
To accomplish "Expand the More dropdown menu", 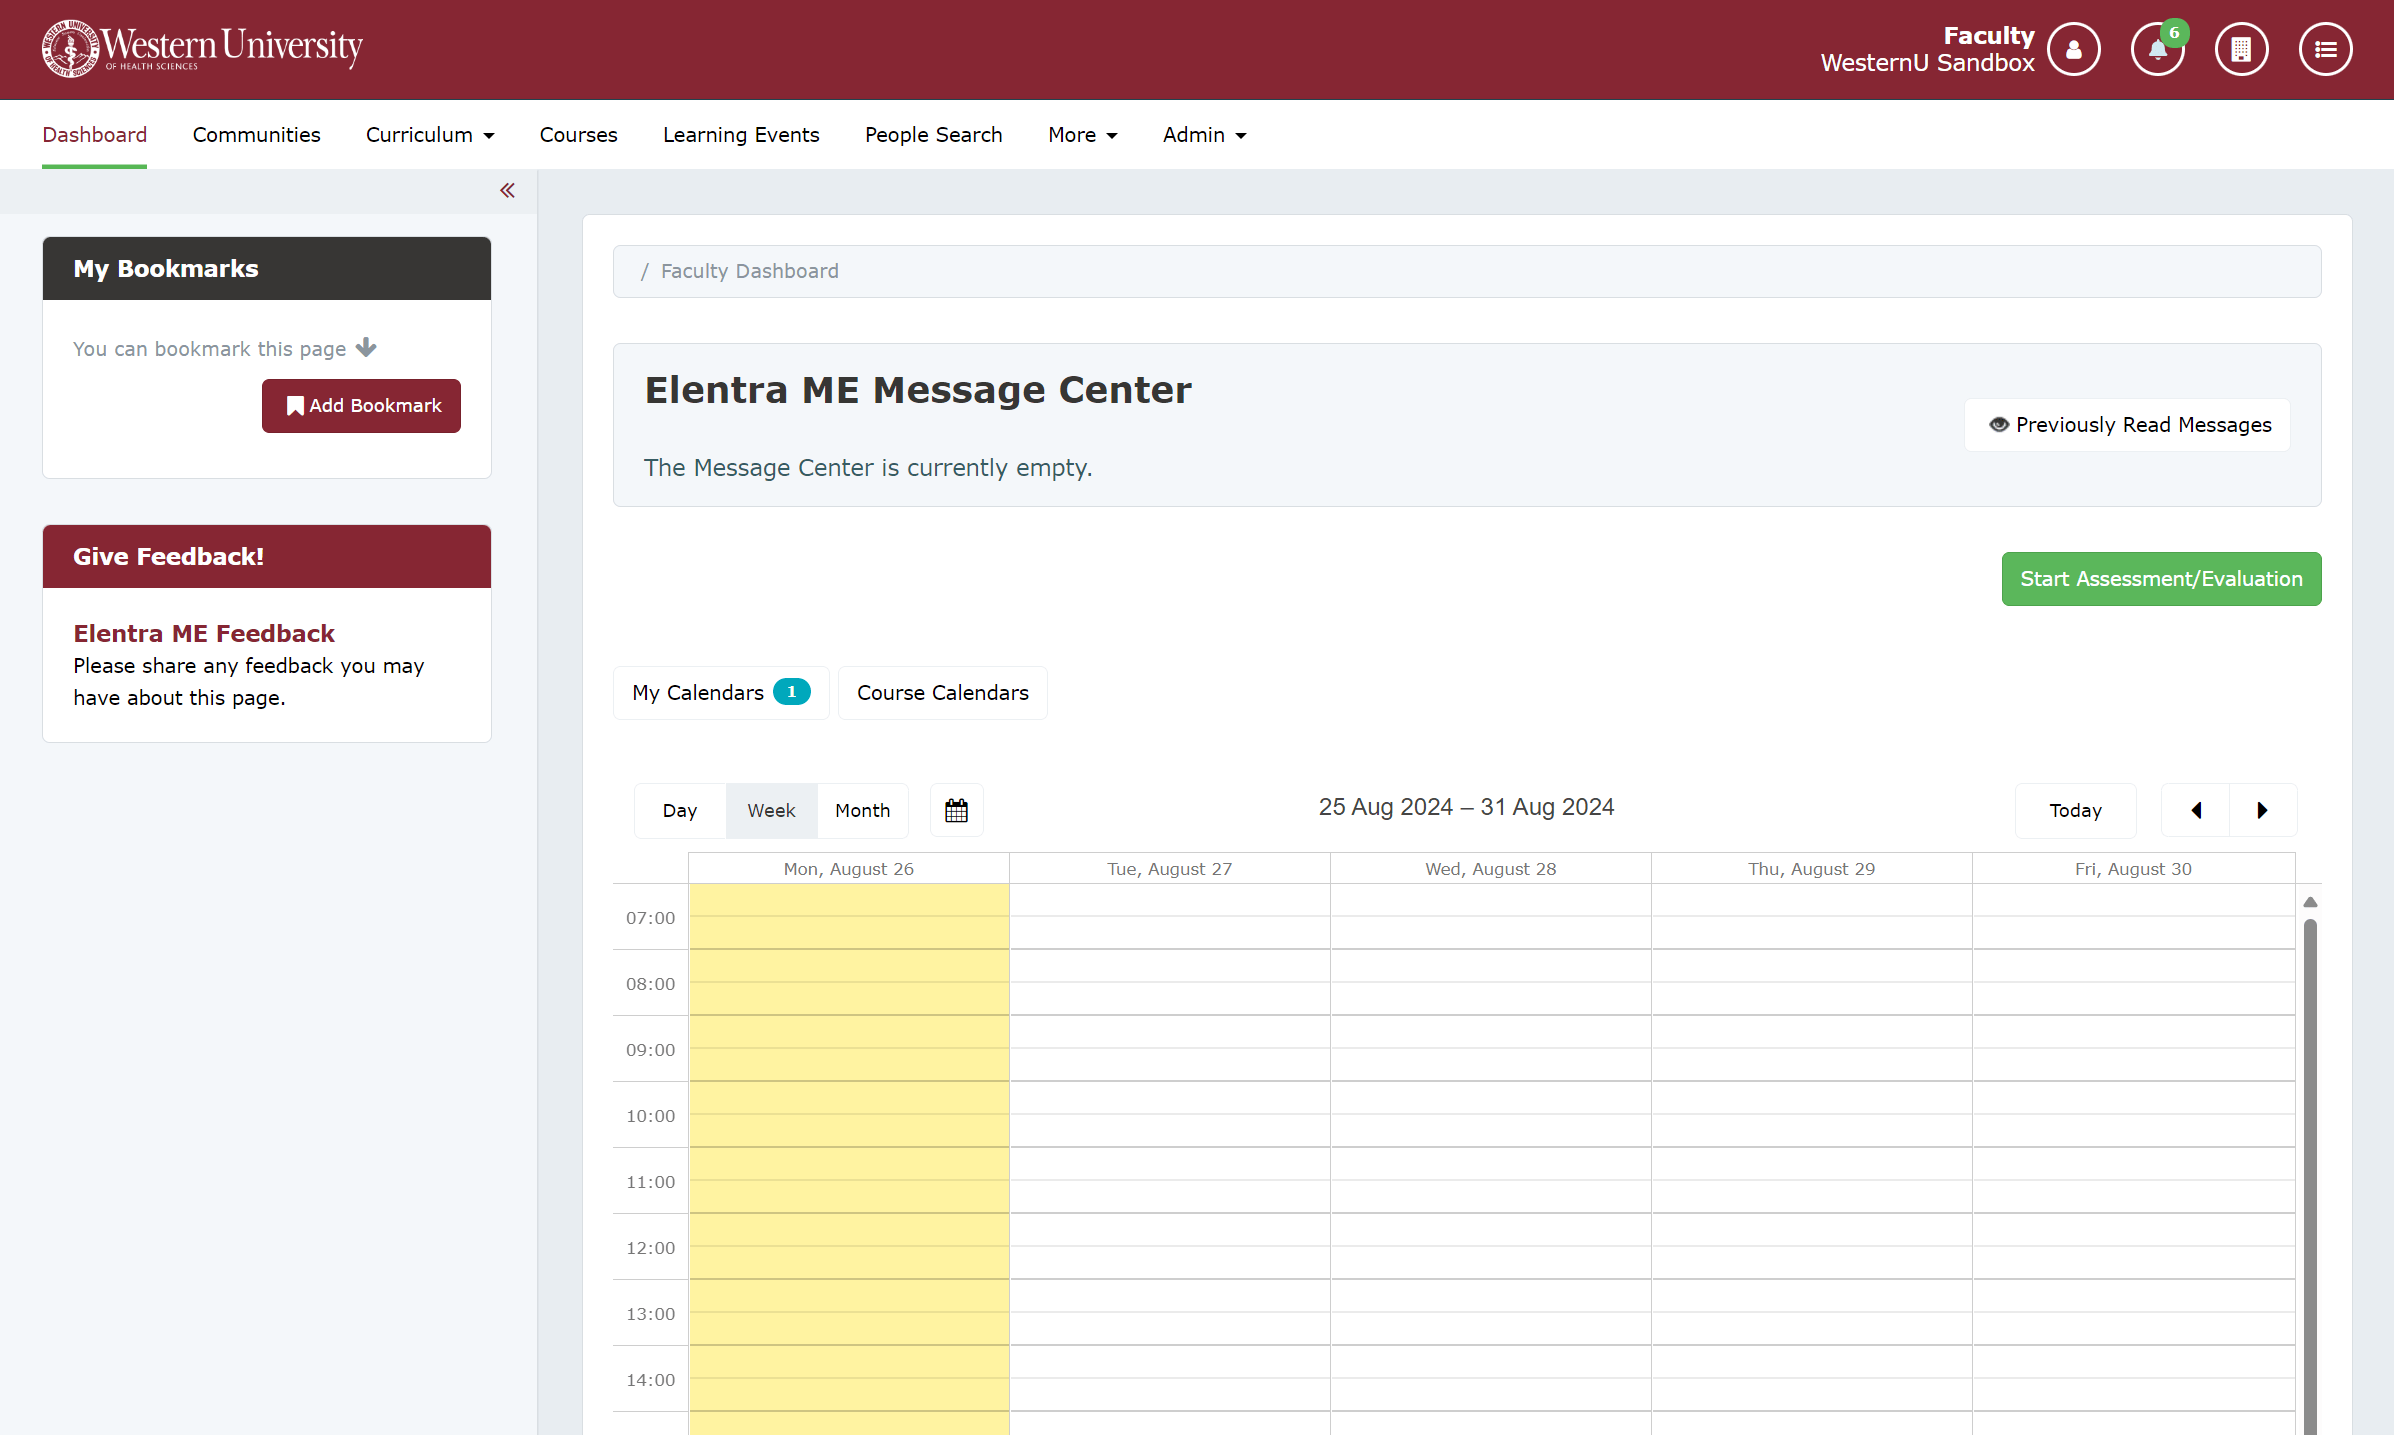I will pos(1082,134).
